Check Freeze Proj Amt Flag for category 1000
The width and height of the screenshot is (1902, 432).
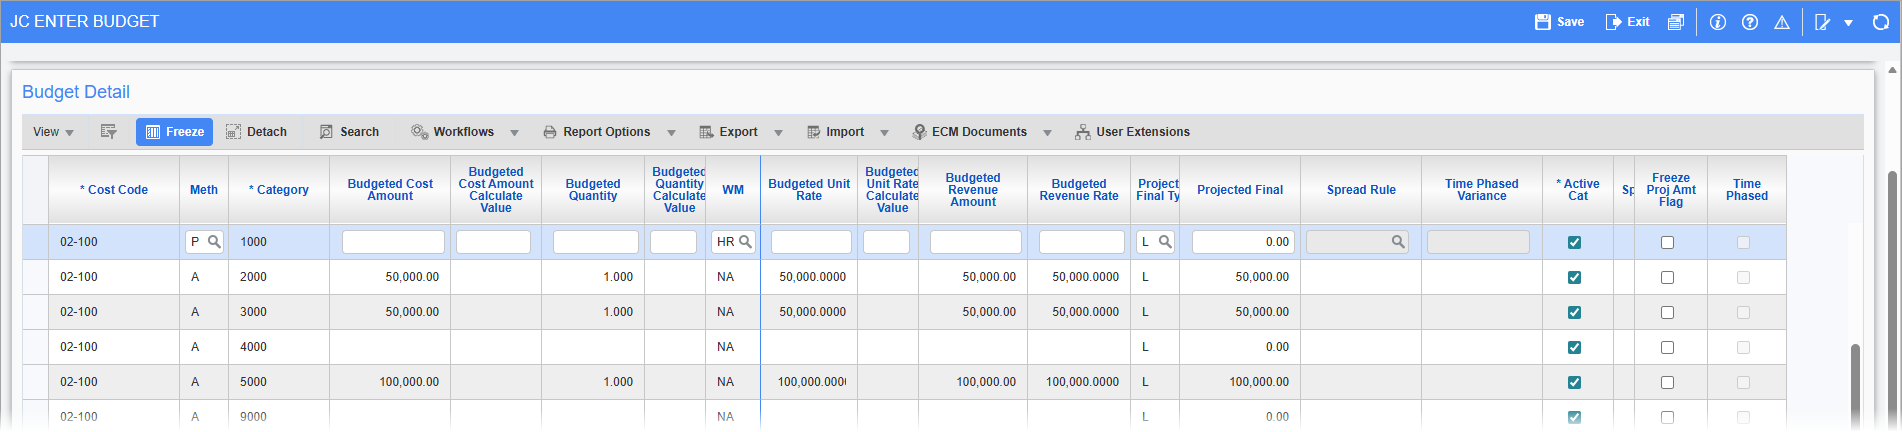coord(1667,243)
